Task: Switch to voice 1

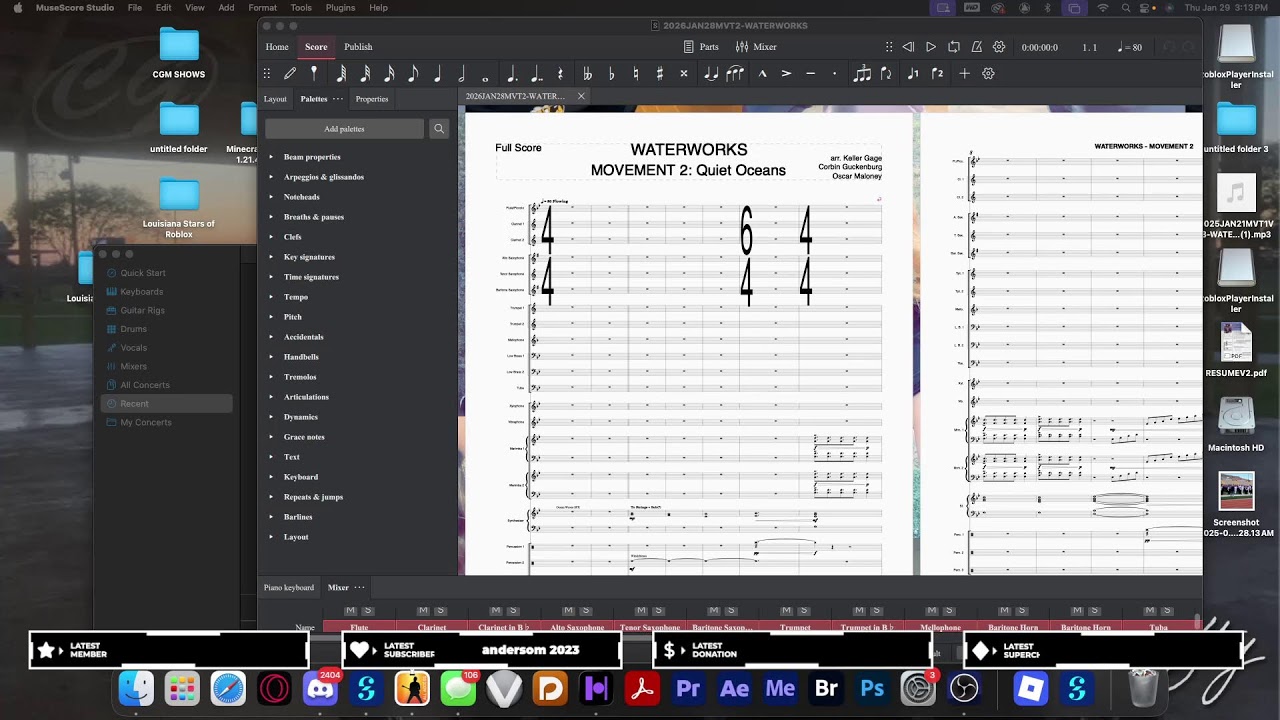Action: [913, 73]
